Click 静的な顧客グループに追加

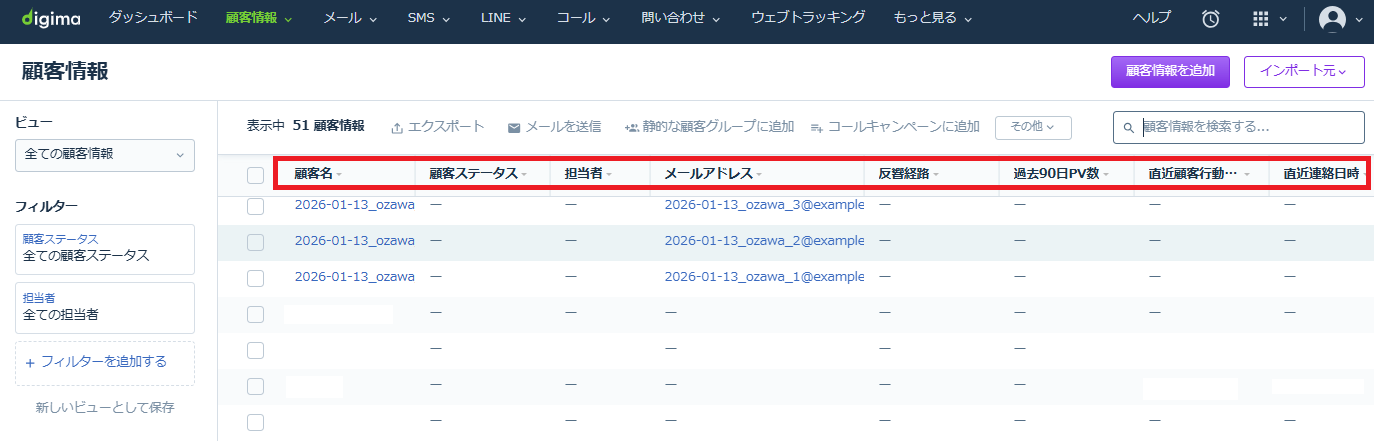click(x=719, y=127)
